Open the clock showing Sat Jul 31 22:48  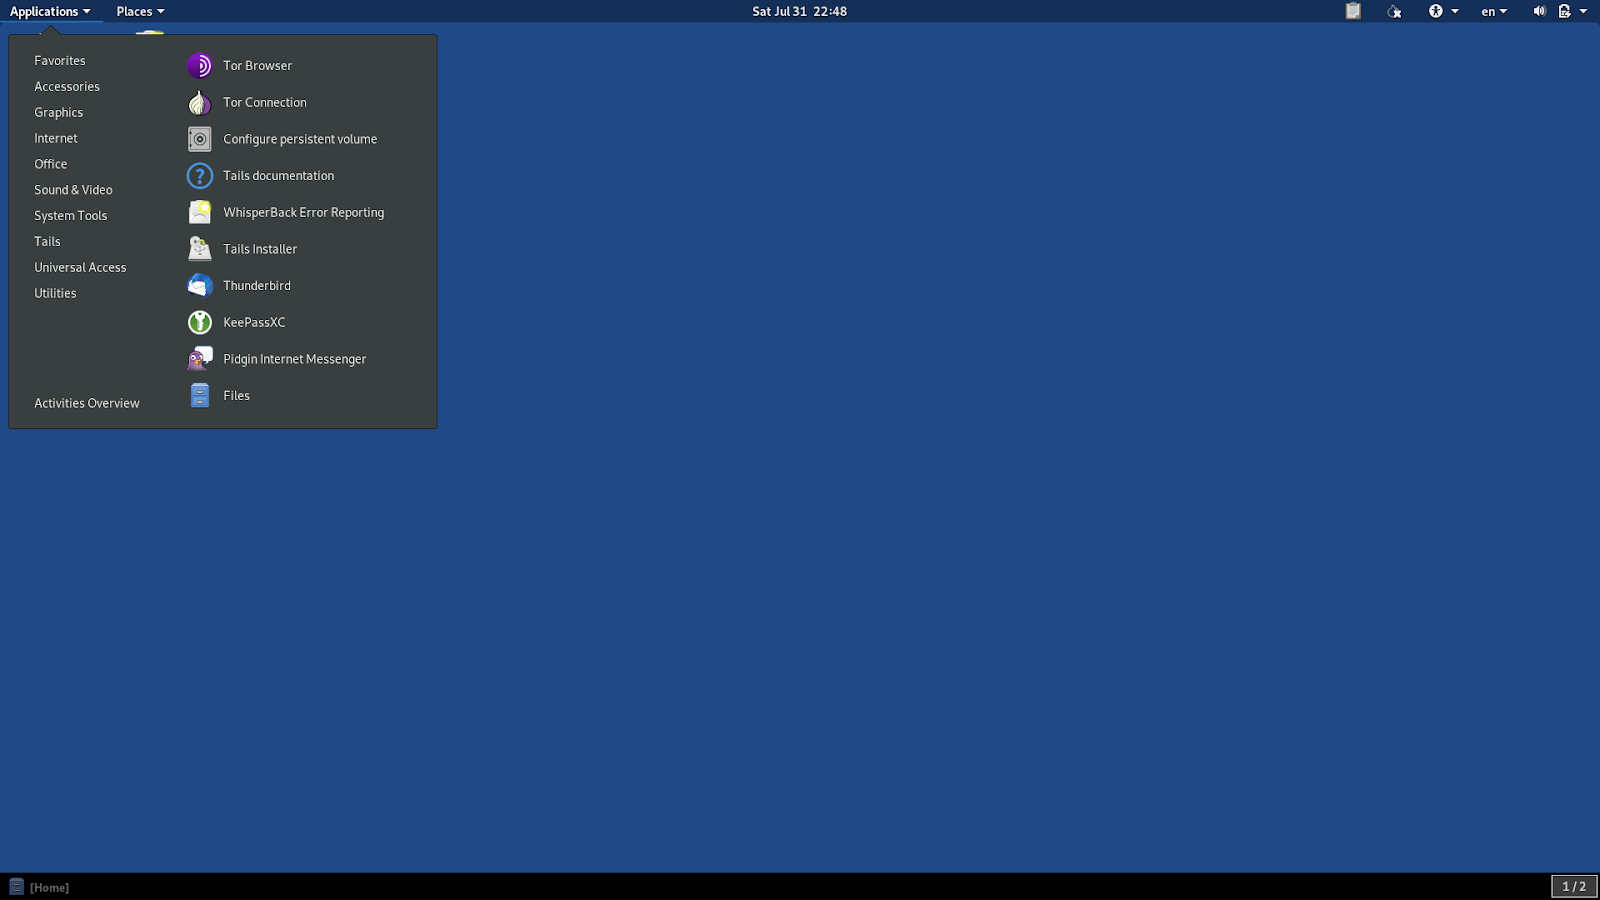800,11
